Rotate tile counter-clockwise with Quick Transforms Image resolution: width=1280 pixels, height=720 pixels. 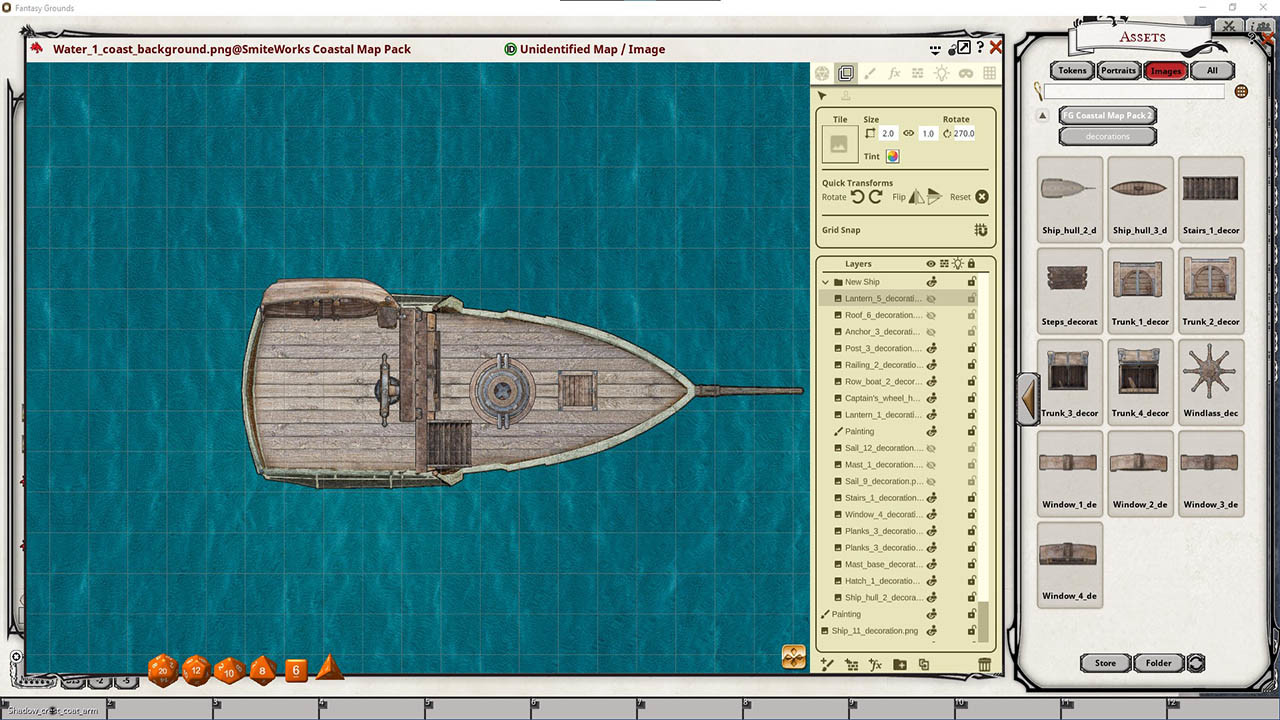click(857, 197)
